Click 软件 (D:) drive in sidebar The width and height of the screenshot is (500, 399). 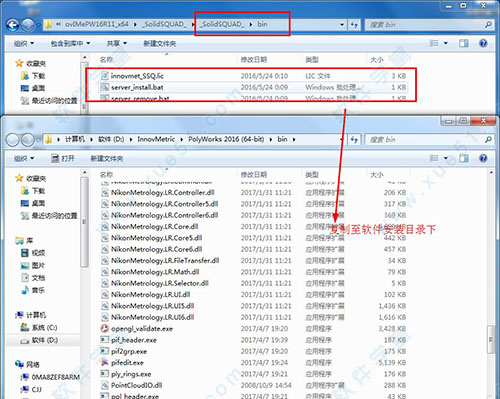[39, 340]
